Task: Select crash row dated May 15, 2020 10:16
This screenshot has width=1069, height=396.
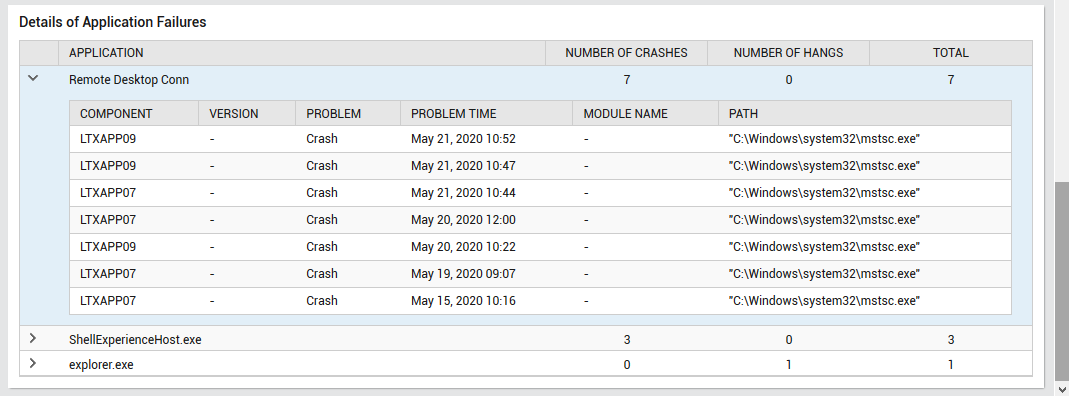Action: tap(540, 301)
